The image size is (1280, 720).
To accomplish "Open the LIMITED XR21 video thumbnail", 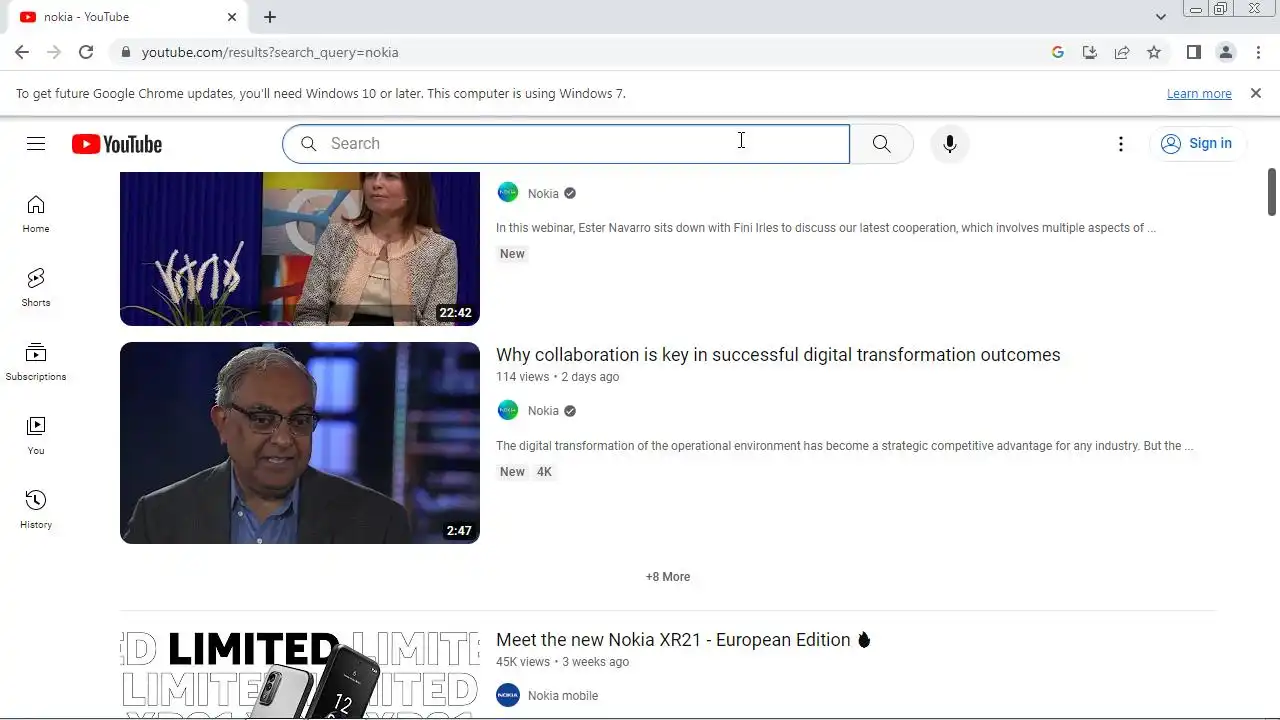I will [300, 673].
